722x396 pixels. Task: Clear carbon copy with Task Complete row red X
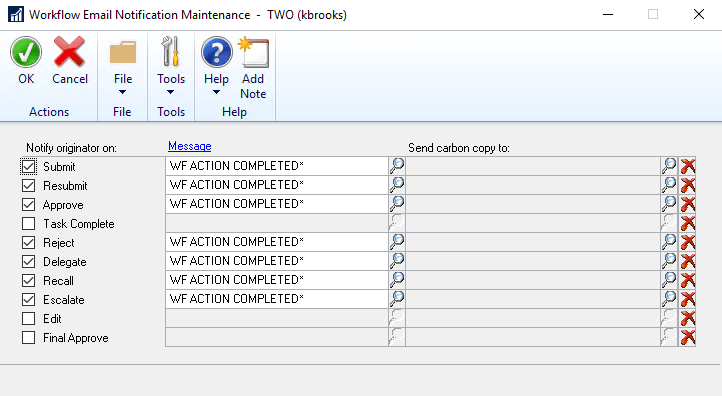pyautogui.click(x=688, y=223)
